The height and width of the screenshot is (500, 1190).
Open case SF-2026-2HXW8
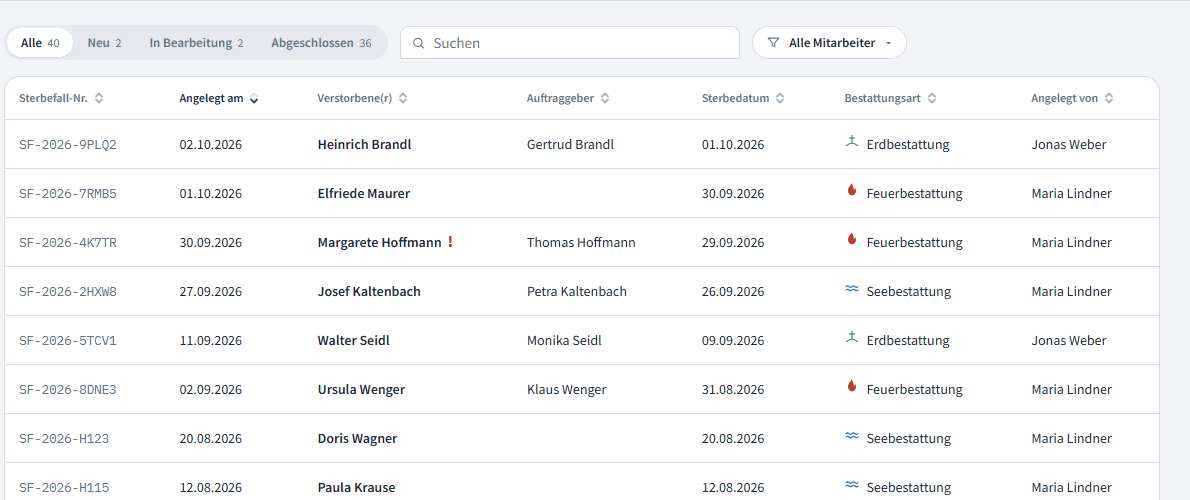pos(68,291)
